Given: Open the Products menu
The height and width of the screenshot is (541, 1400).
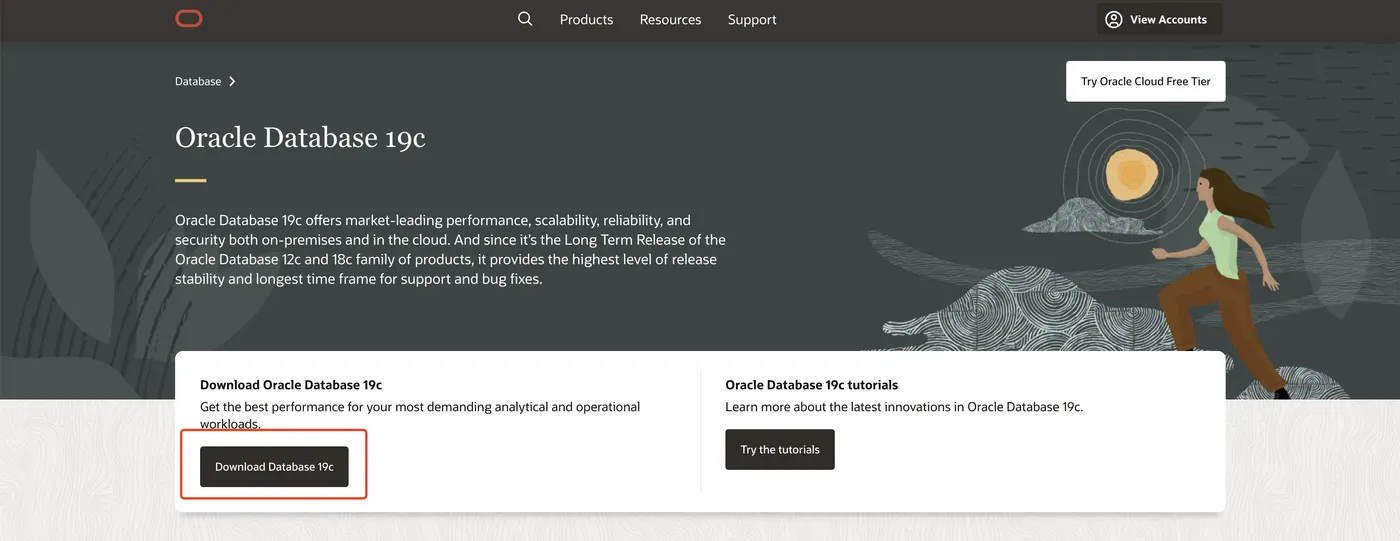Looking at the screenshot, I should [x=586, y=19].
